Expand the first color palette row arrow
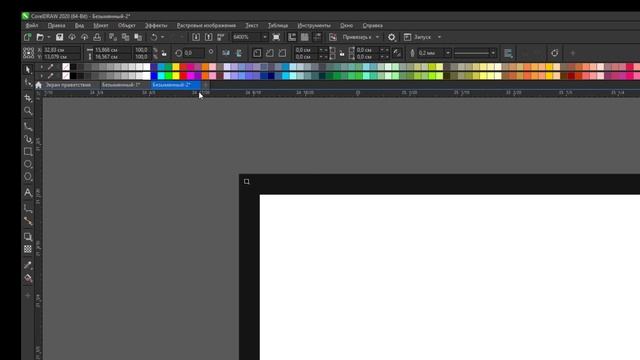 pyautogui.click(x=41, y=67)
